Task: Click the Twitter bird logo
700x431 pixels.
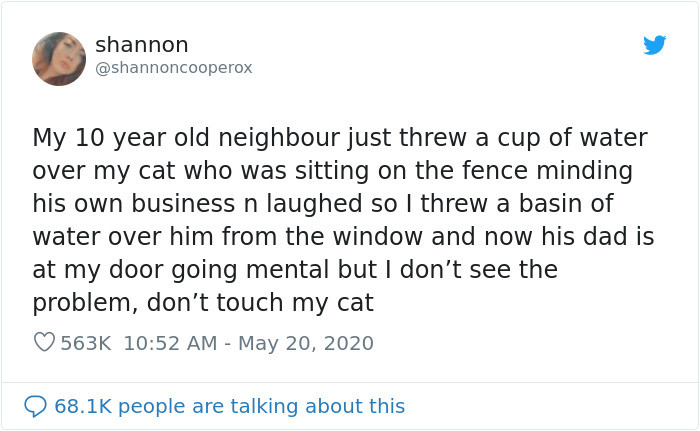Action: click(655, 45)
